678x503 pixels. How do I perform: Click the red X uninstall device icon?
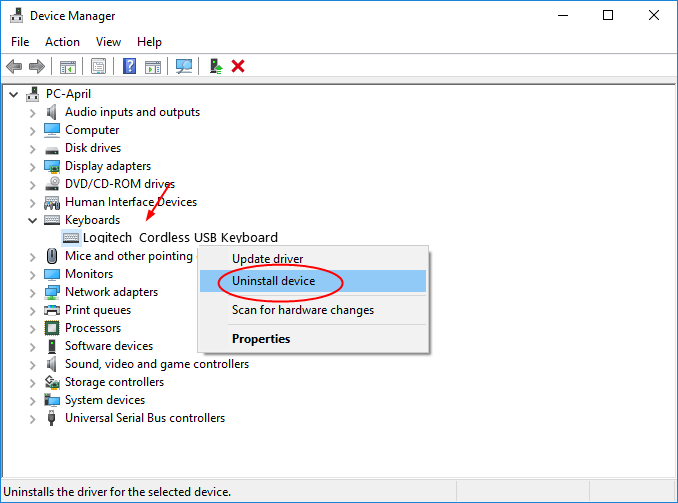coord(238,67)
